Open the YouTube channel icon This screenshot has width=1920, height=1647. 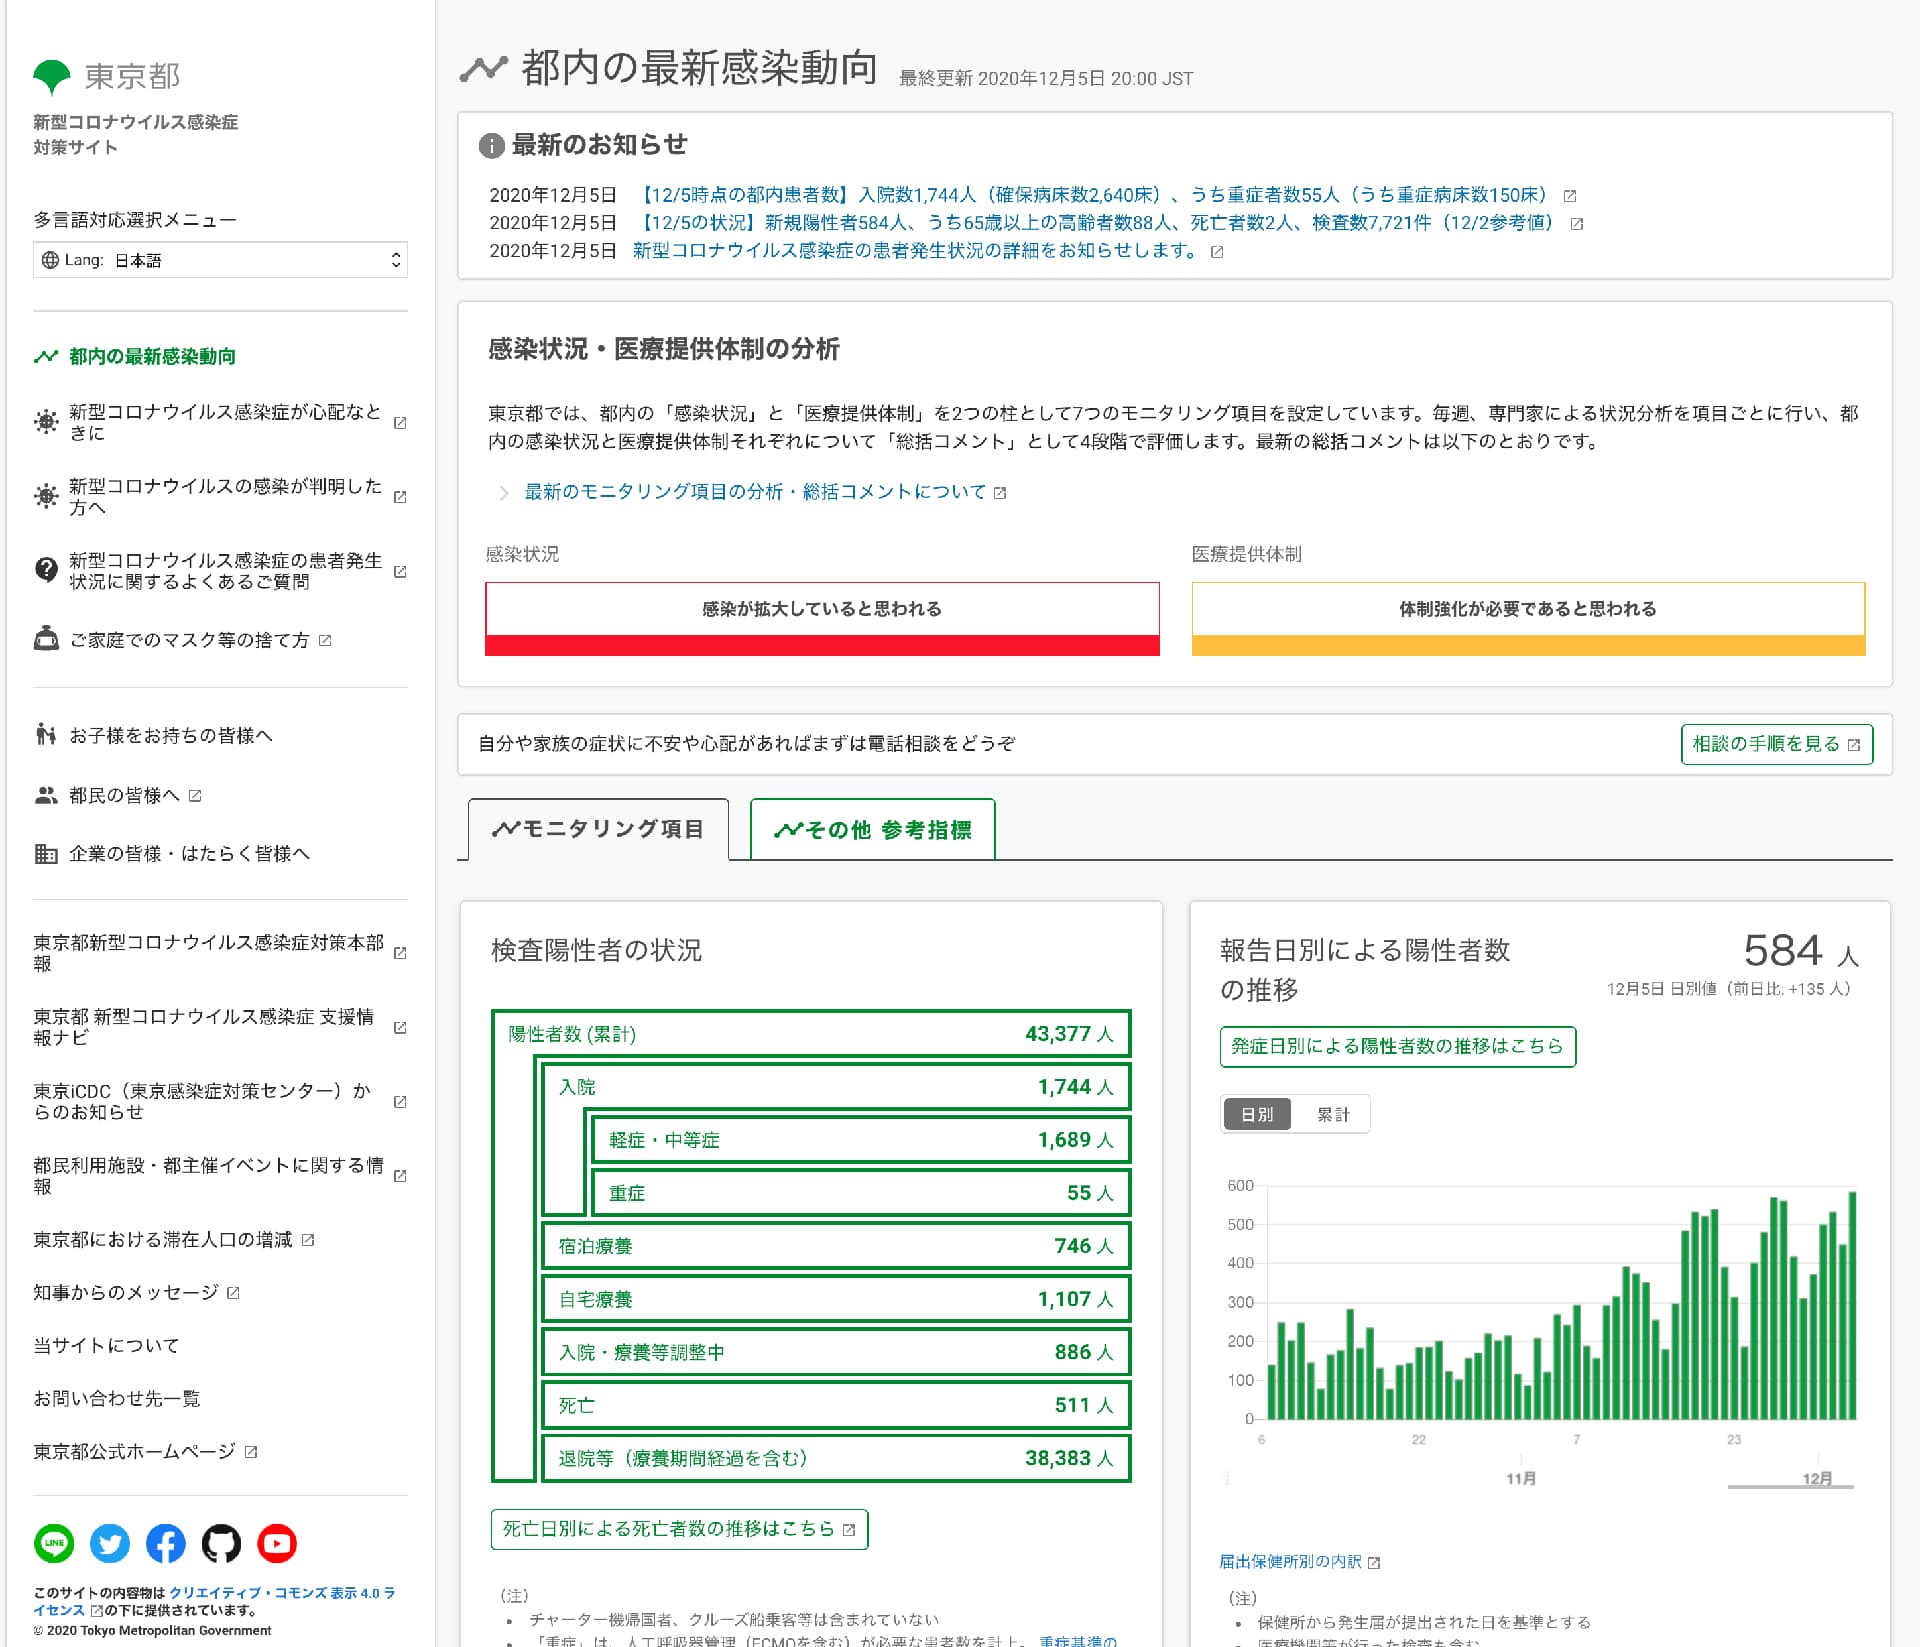277,1544
